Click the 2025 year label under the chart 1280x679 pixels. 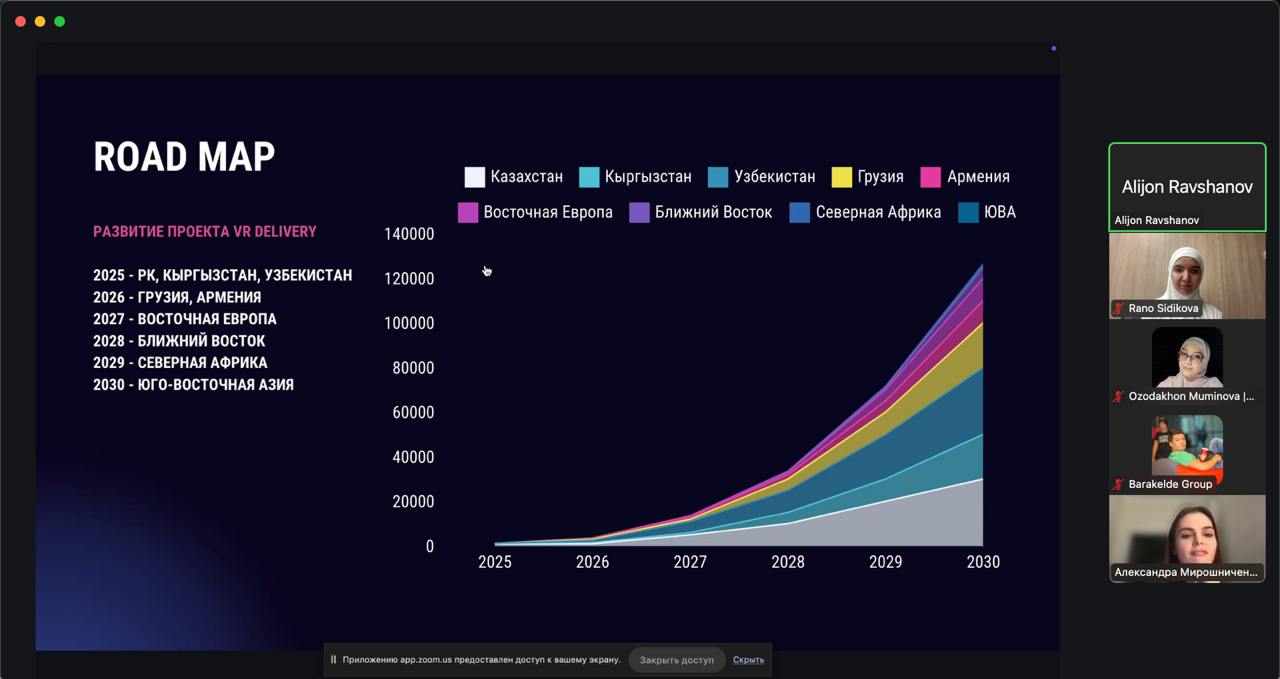click(495, 562)
